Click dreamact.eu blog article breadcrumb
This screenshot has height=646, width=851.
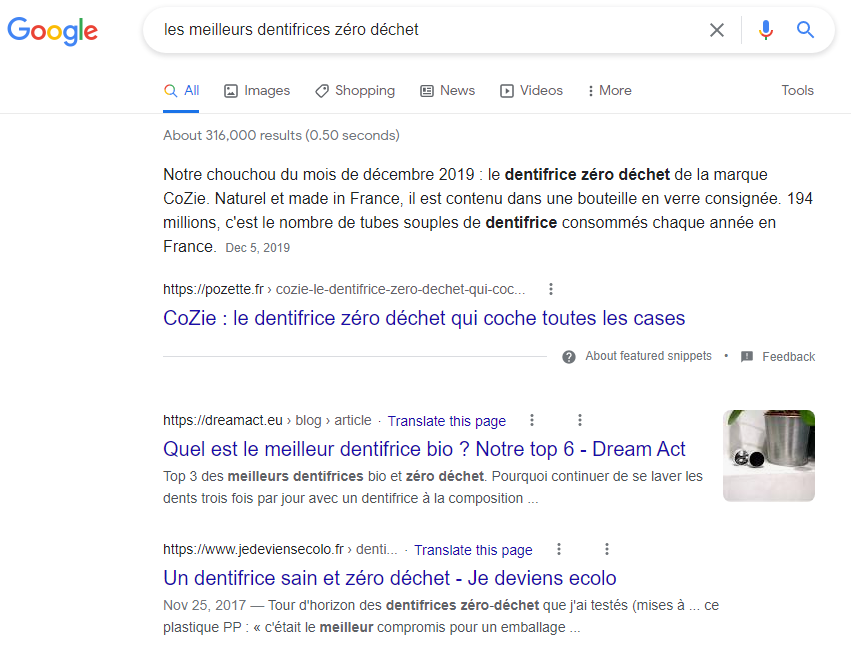[x=267, y=421]
